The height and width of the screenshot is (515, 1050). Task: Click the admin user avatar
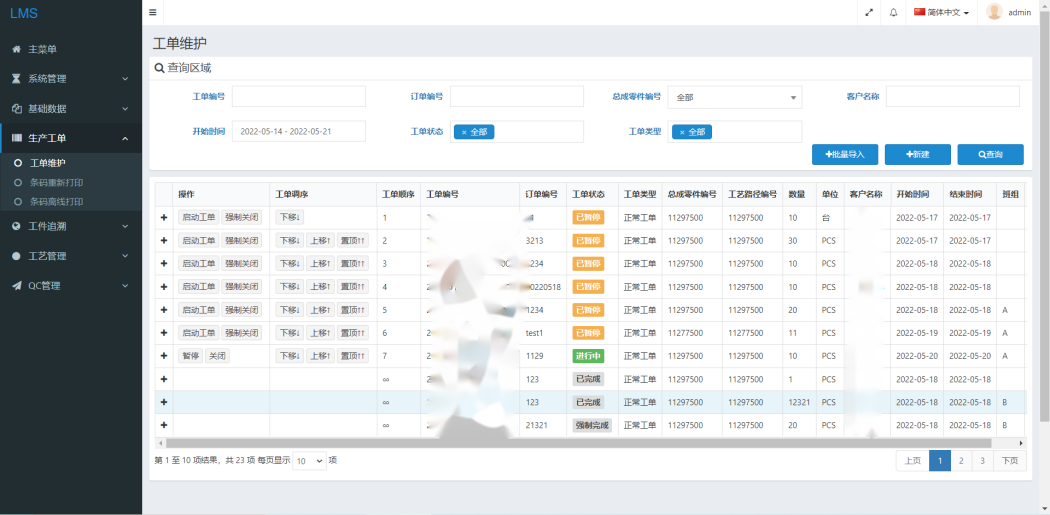[x=994, y=12]
